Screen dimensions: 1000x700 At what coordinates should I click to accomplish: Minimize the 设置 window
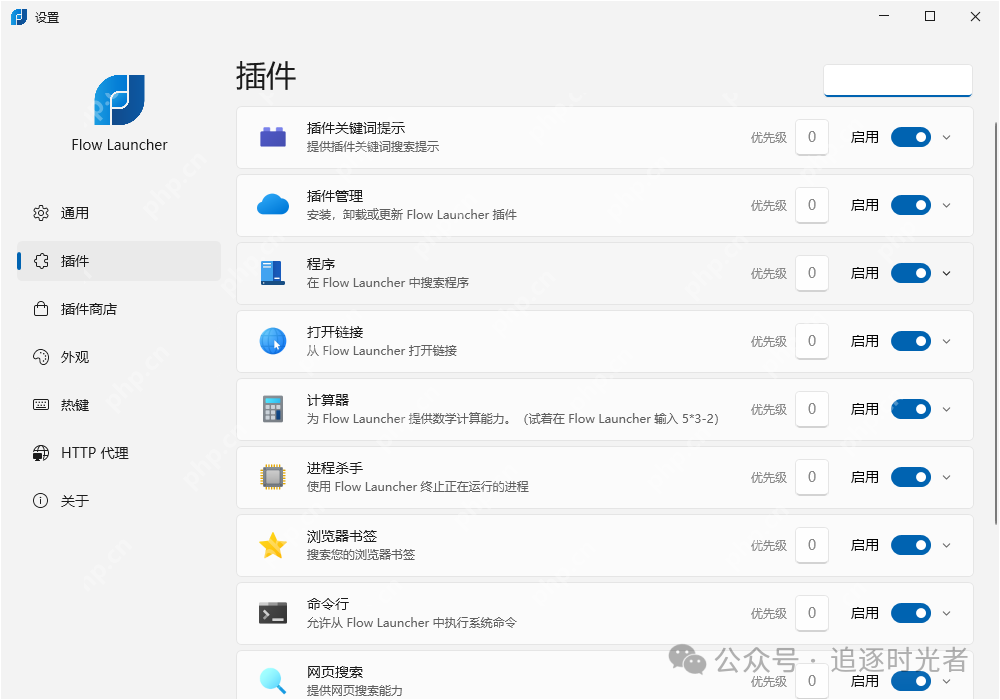click(884, 17)
